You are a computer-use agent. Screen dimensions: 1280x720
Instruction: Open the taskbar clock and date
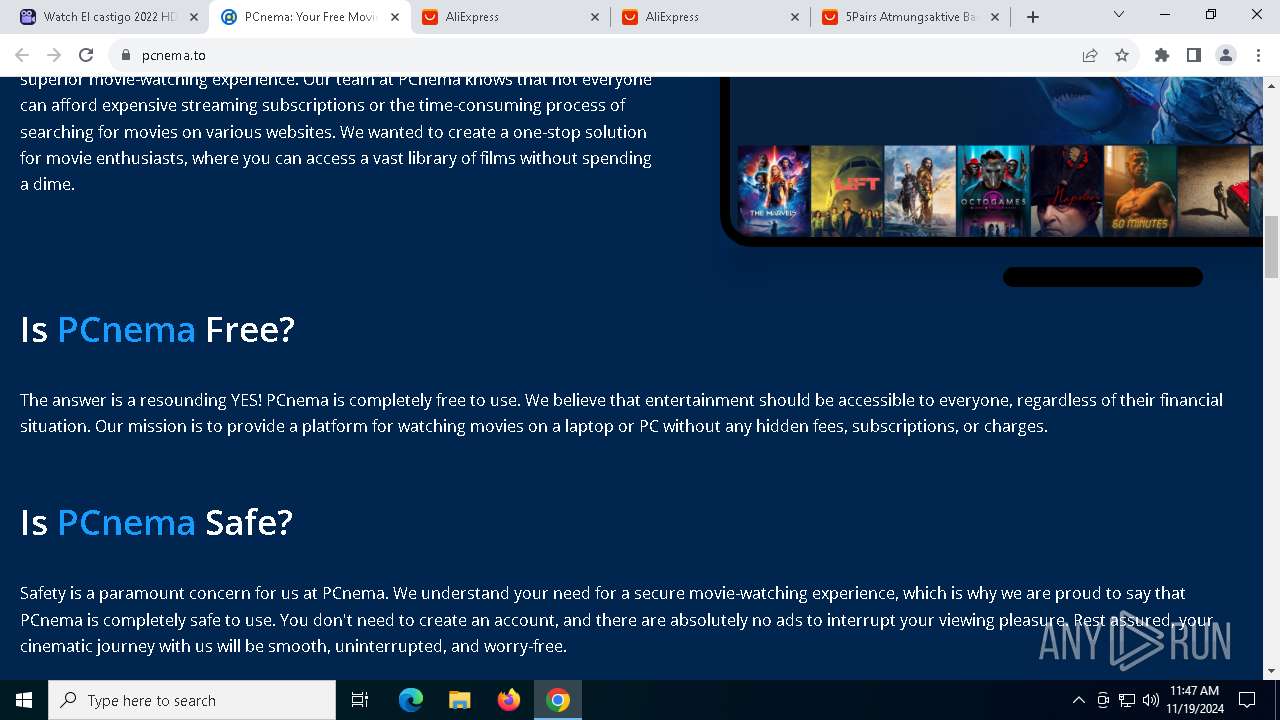click(1194, 700)
